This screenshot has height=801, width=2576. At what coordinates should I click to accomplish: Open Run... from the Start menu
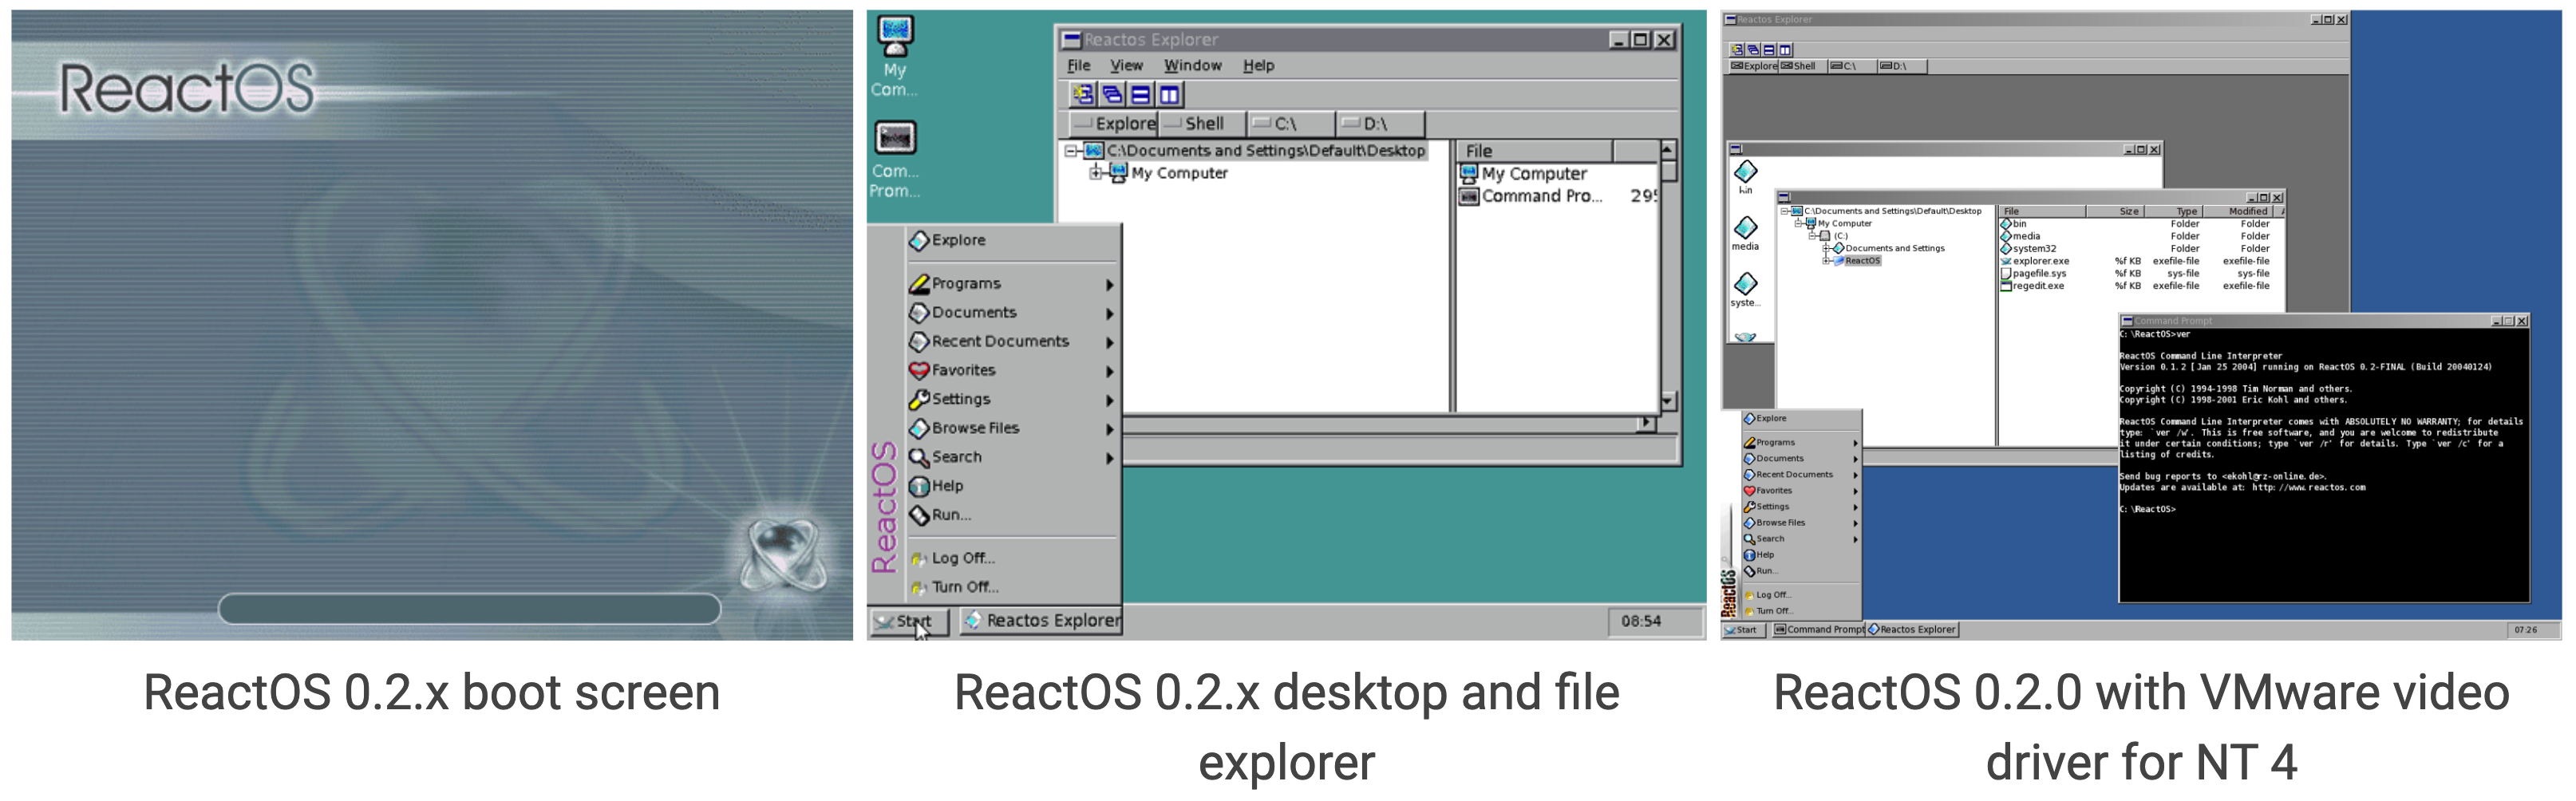950,514
